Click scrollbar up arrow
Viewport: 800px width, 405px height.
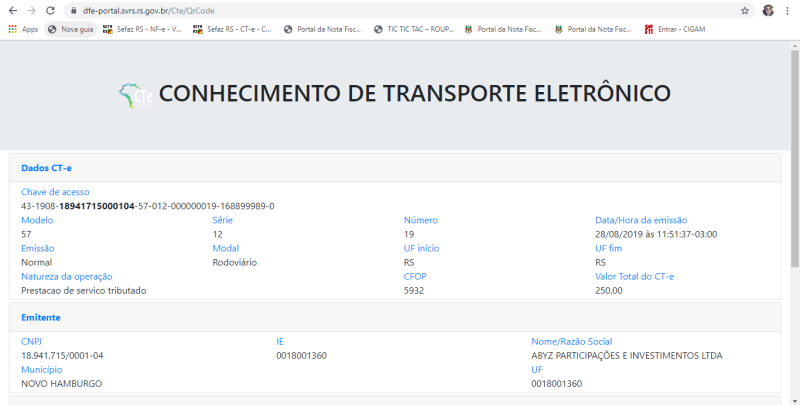[795, 45]
